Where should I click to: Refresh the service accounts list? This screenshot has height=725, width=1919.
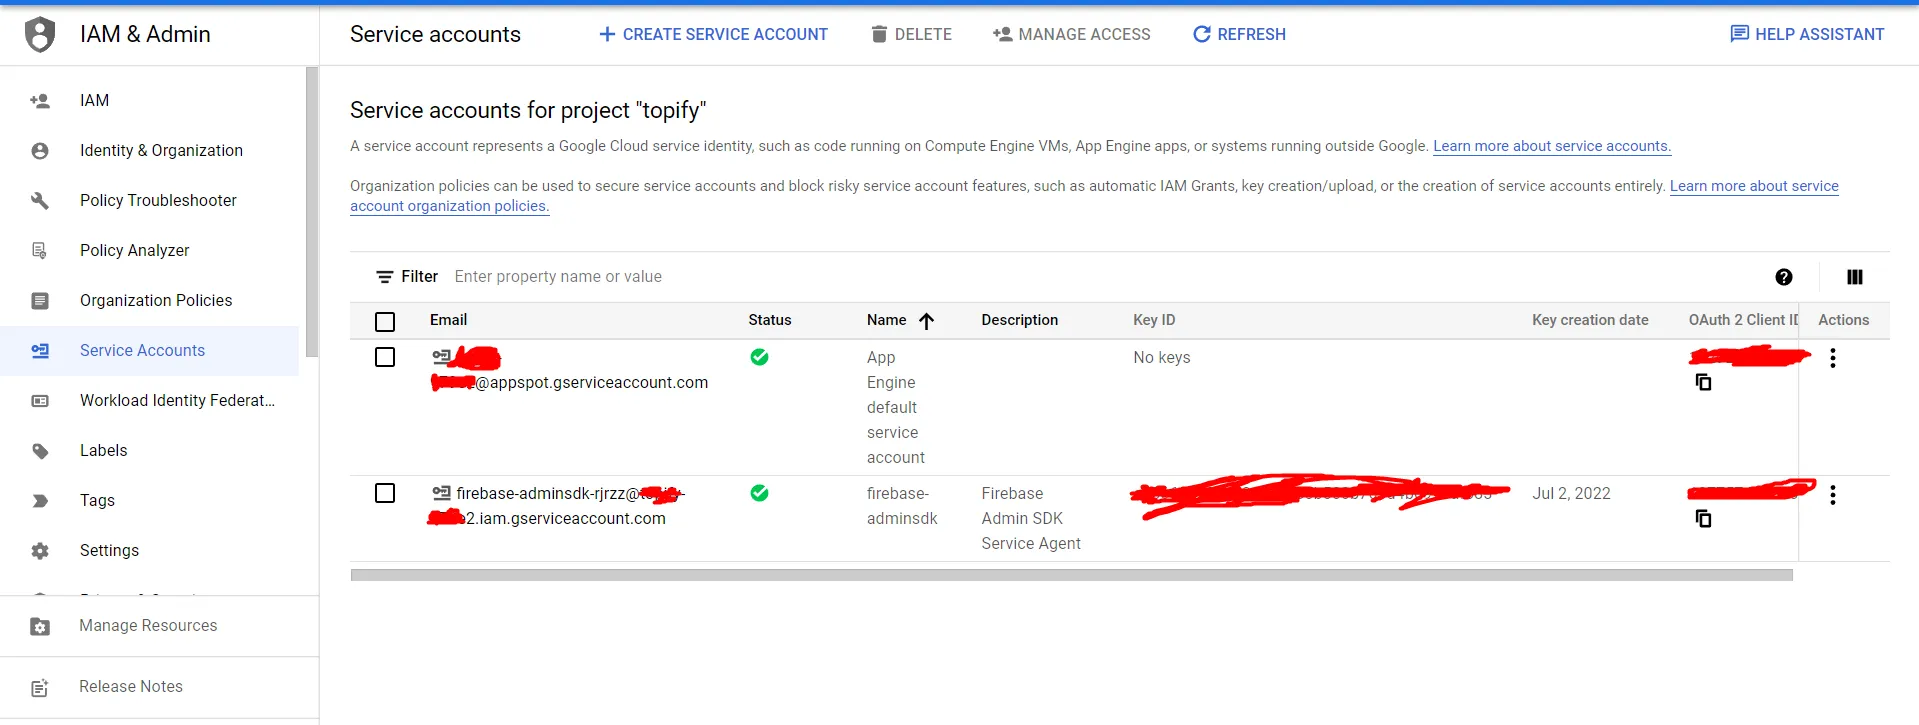point(1239,34)
